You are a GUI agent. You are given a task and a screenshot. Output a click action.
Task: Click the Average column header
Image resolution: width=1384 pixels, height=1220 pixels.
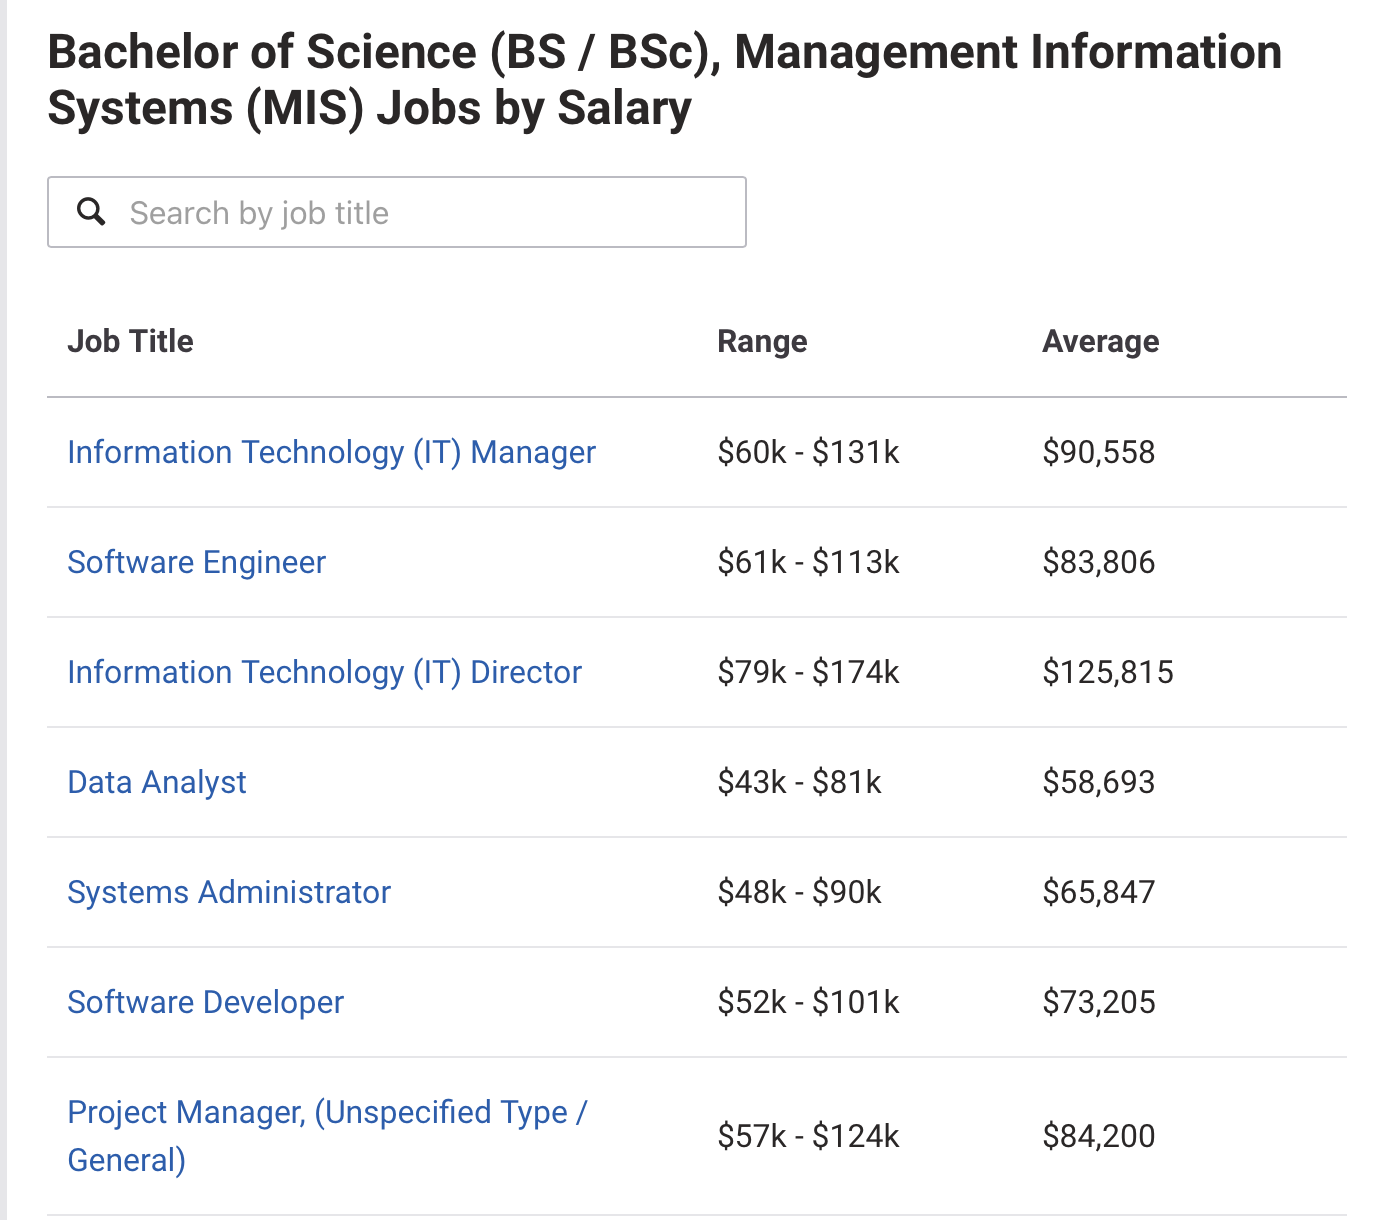click(x=1100, y=341)
